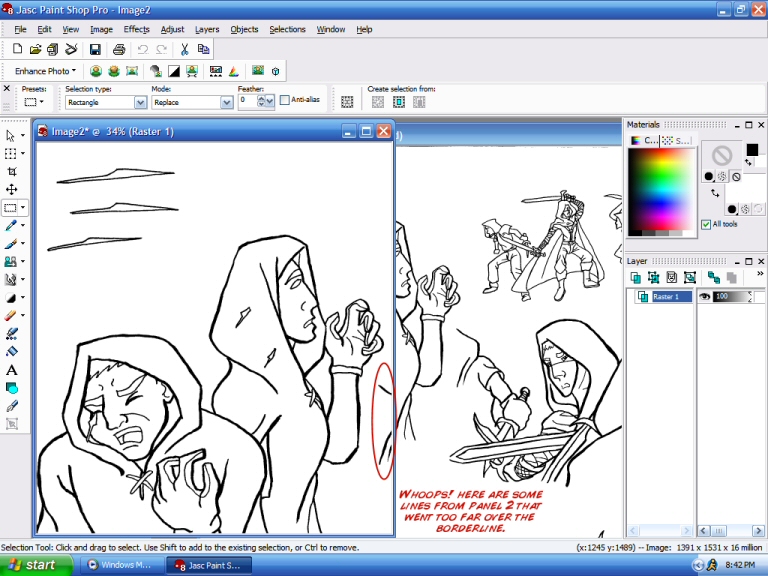Click the New Raster Layer icon
This screenshot has width=768, height=576.
(x=635, y=277)
